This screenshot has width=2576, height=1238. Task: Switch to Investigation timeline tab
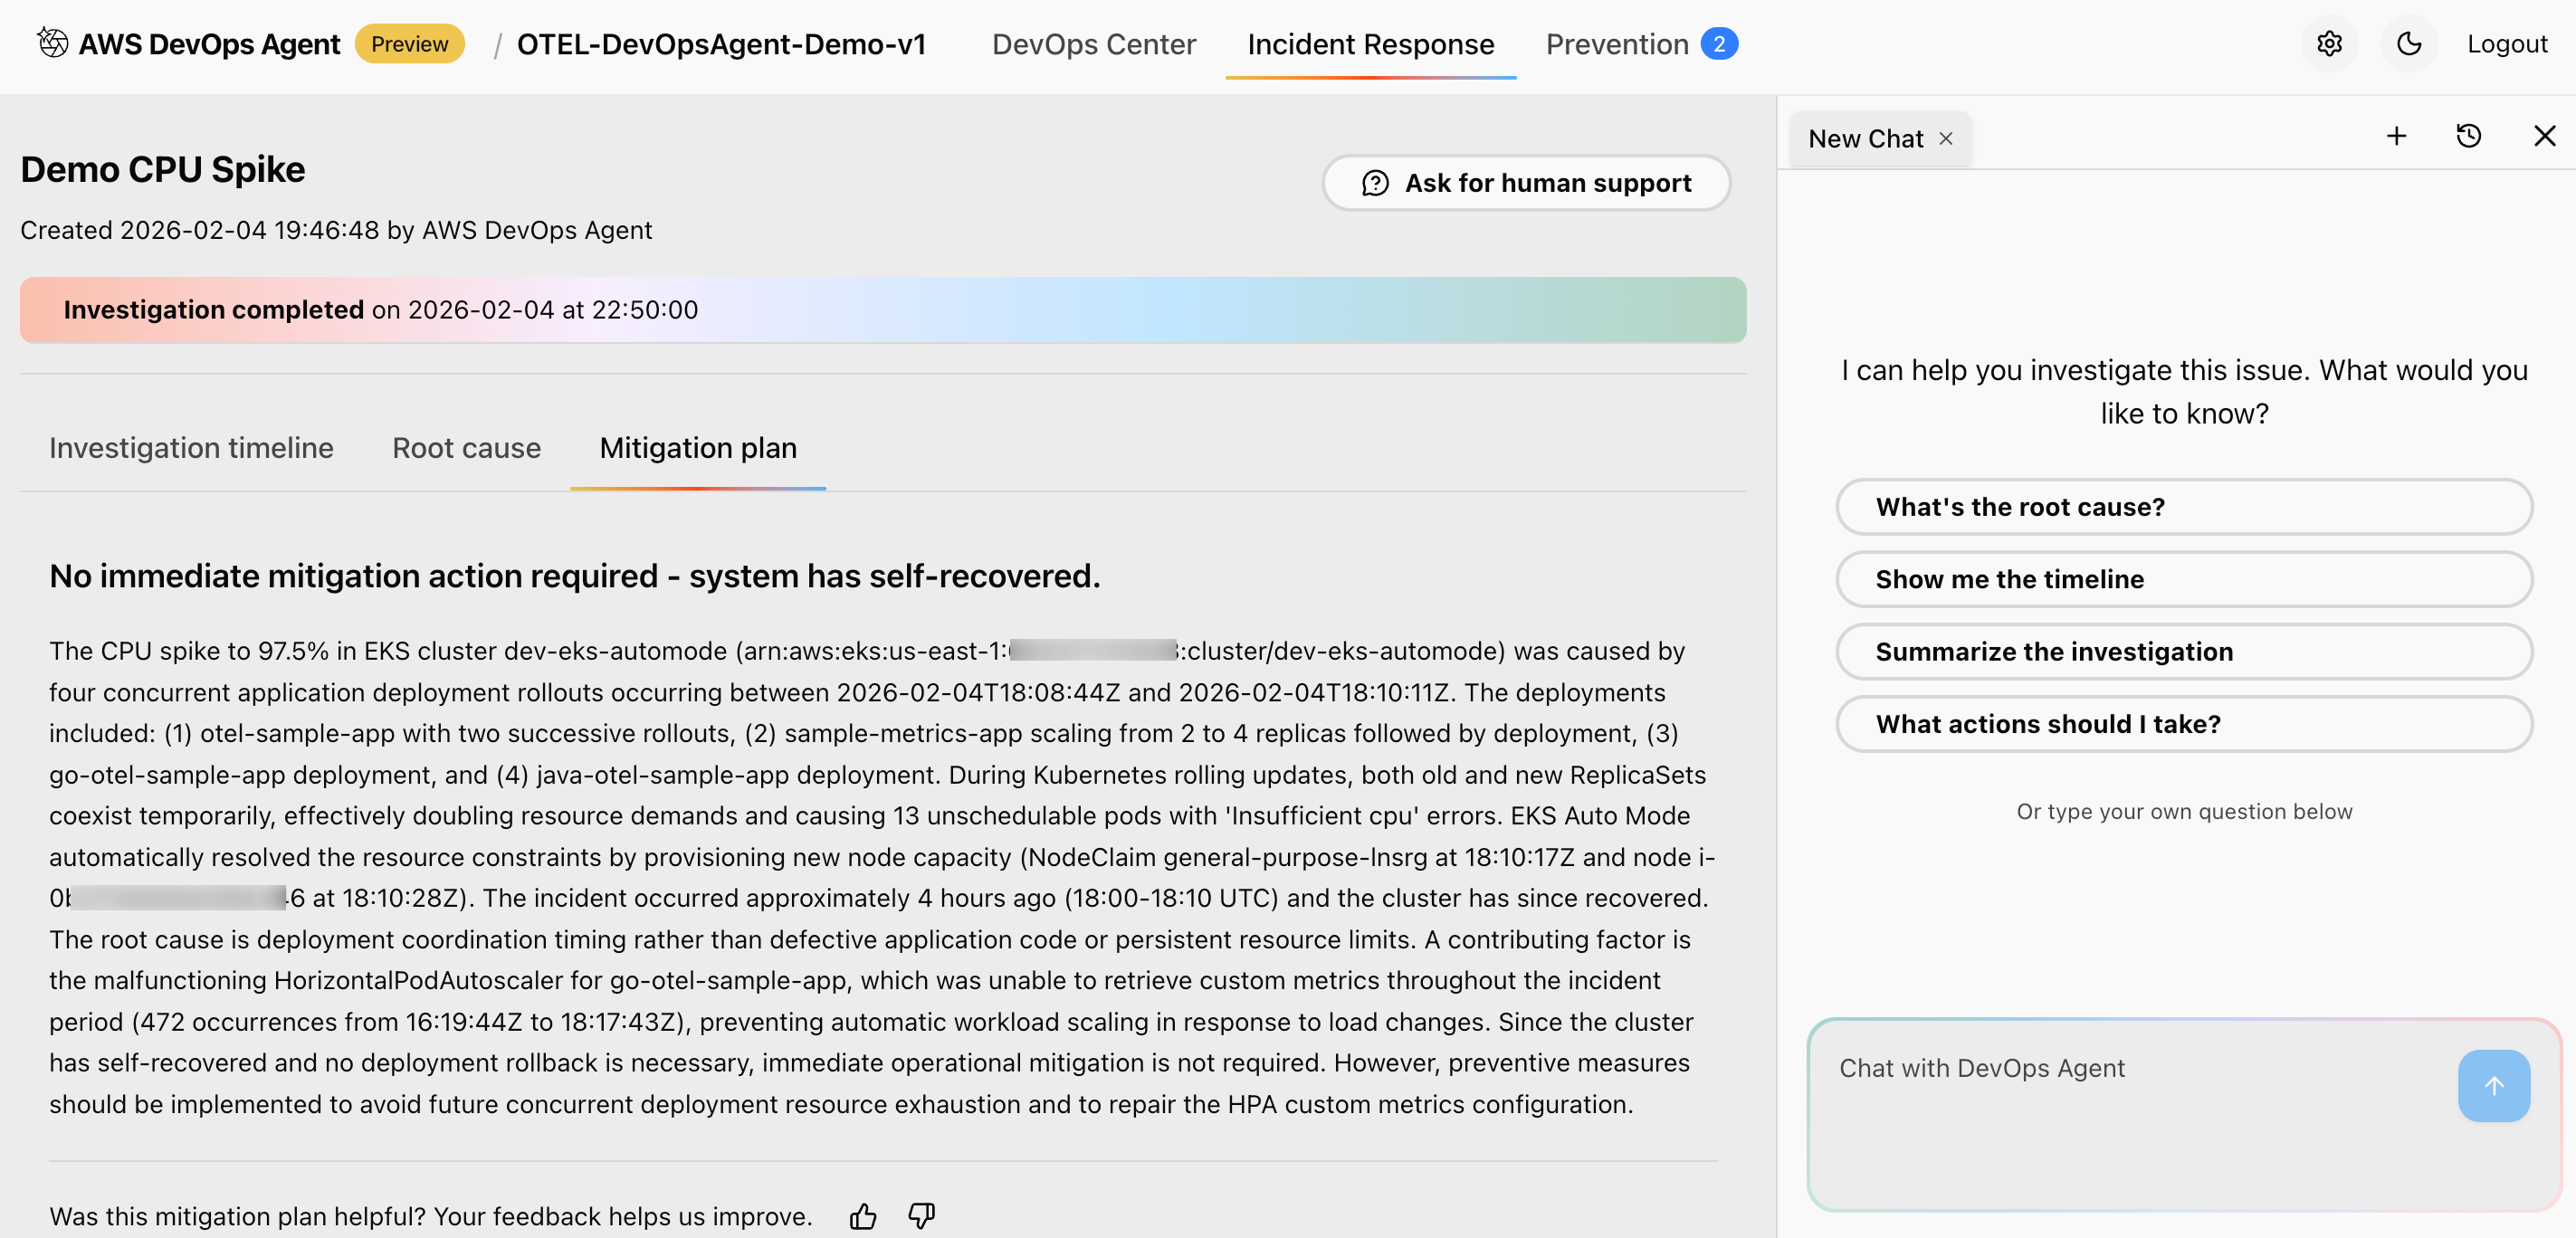(191, 447)
